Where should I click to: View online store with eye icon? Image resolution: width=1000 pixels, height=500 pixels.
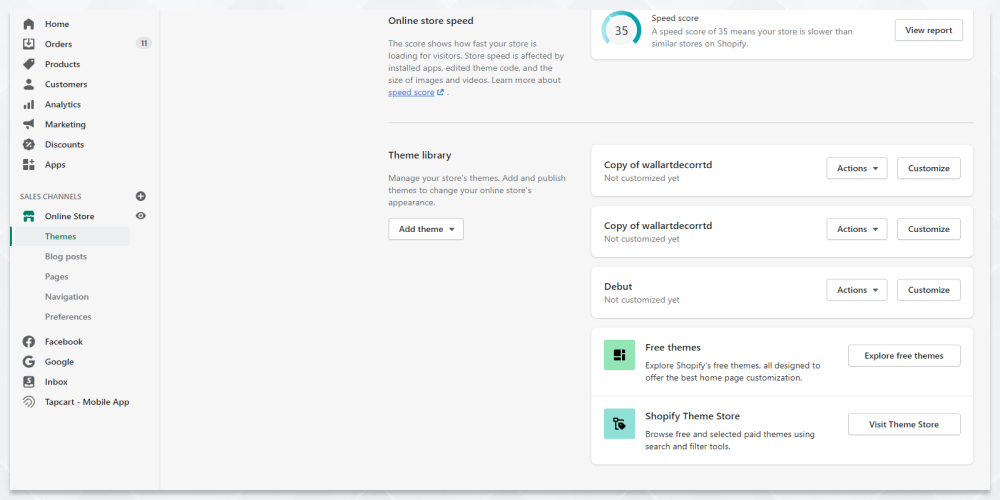tap(141, 216)
